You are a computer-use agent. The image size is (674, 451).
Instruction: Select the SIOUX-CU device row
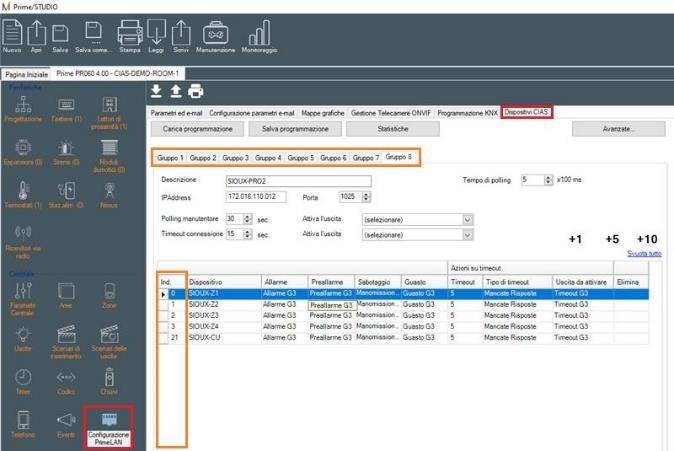[x=403, y=338]
